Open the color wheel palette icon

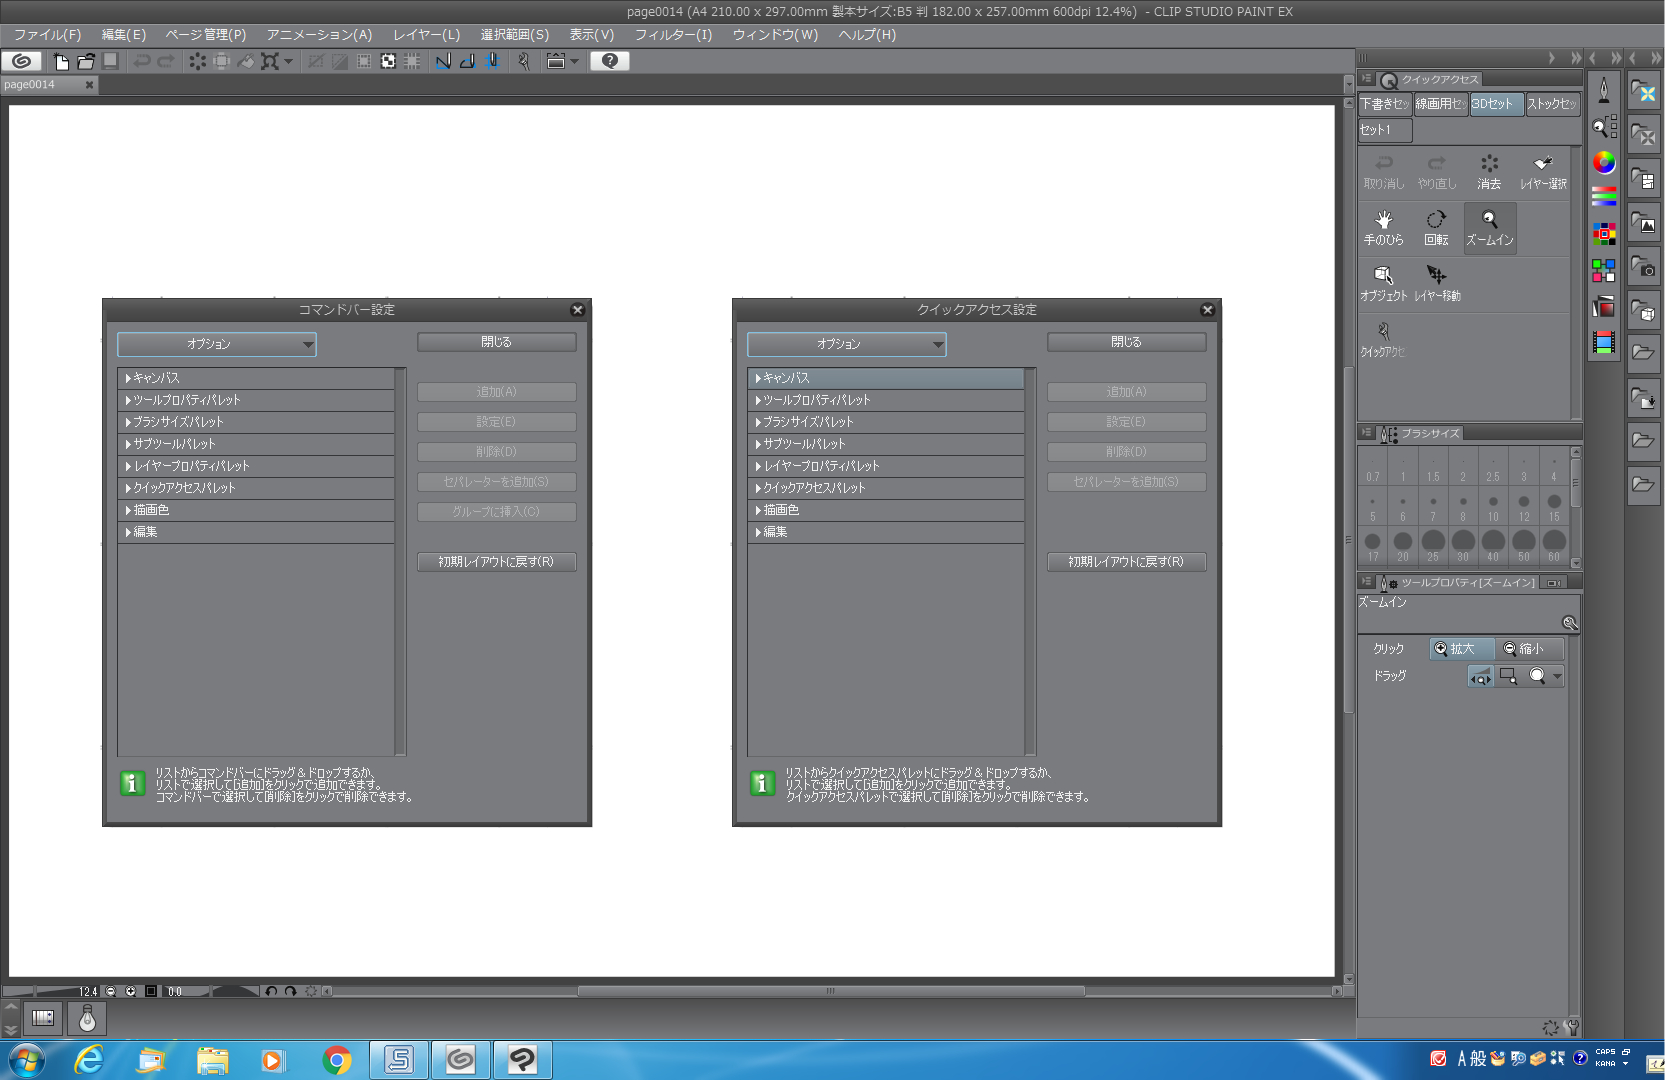1604,162
